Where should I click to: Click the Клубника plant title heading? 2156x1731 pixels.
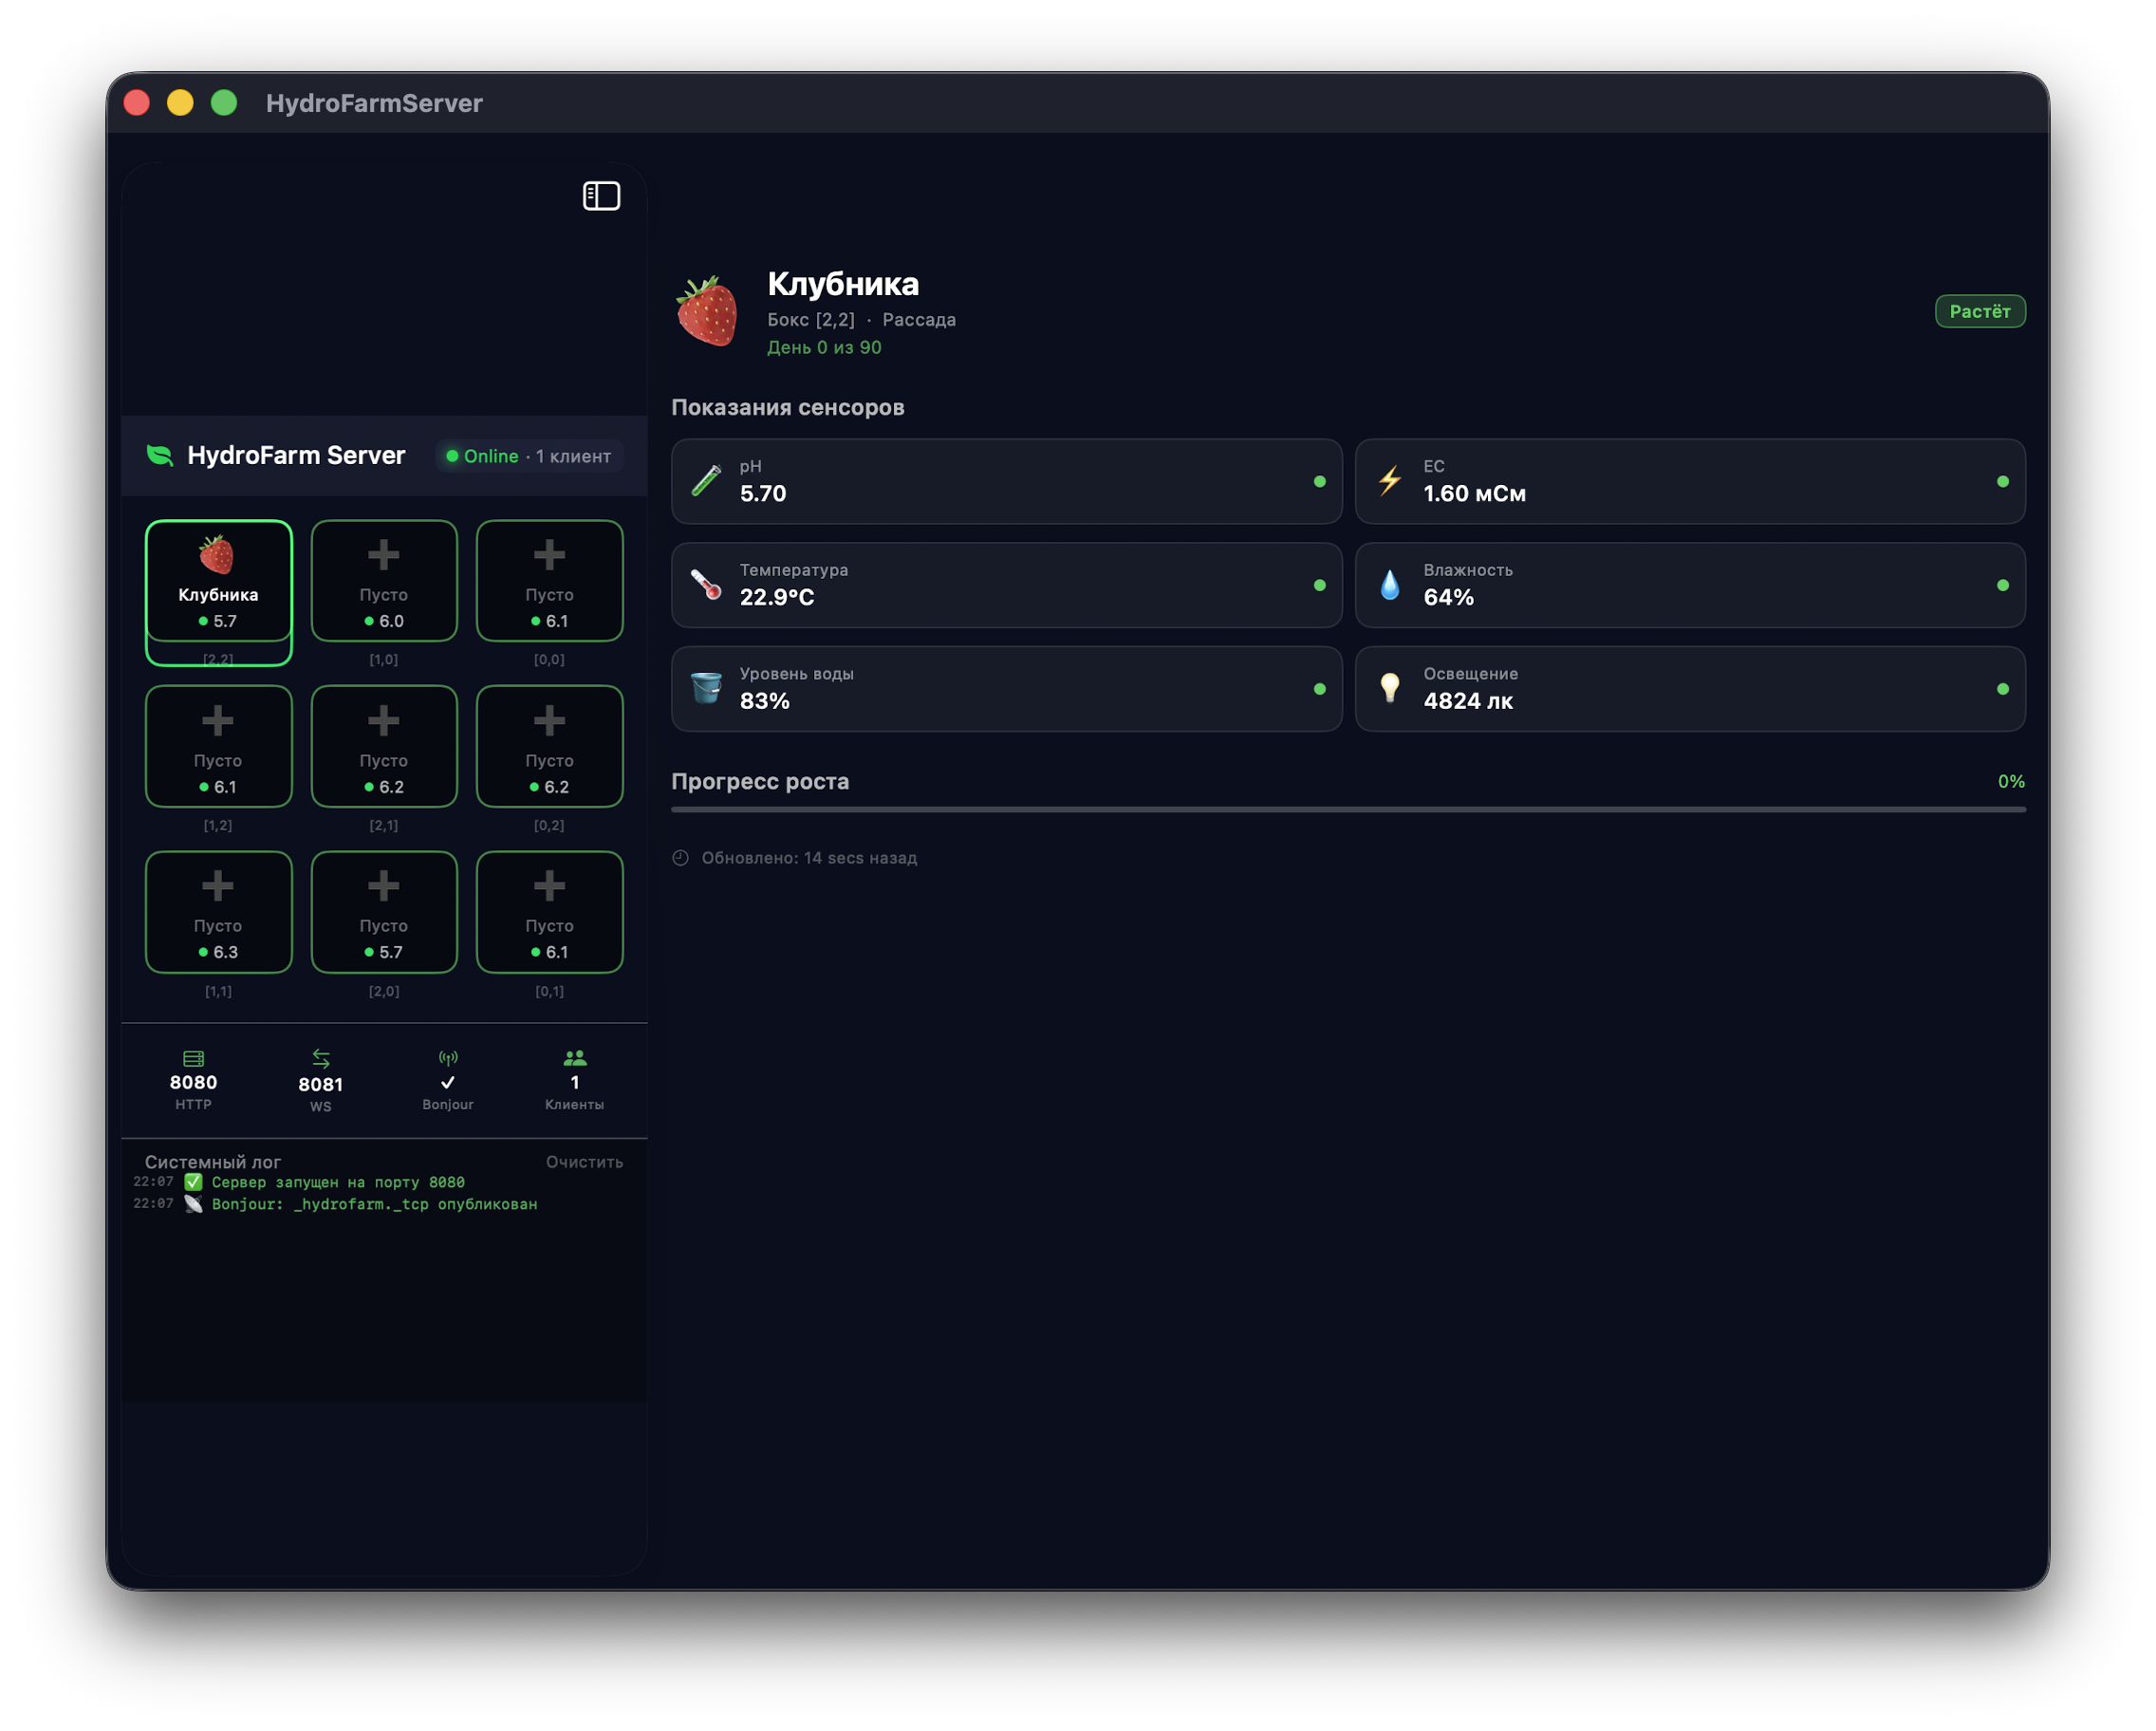point(843,284)
